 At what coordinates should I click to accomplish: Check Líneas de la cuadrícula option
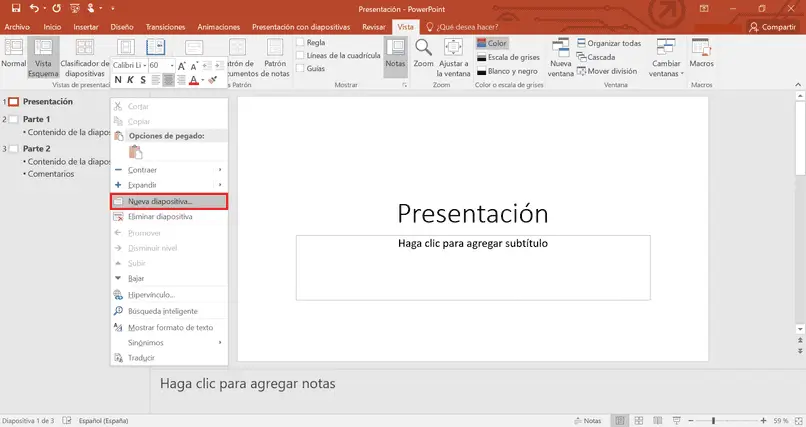coord(300,56)
